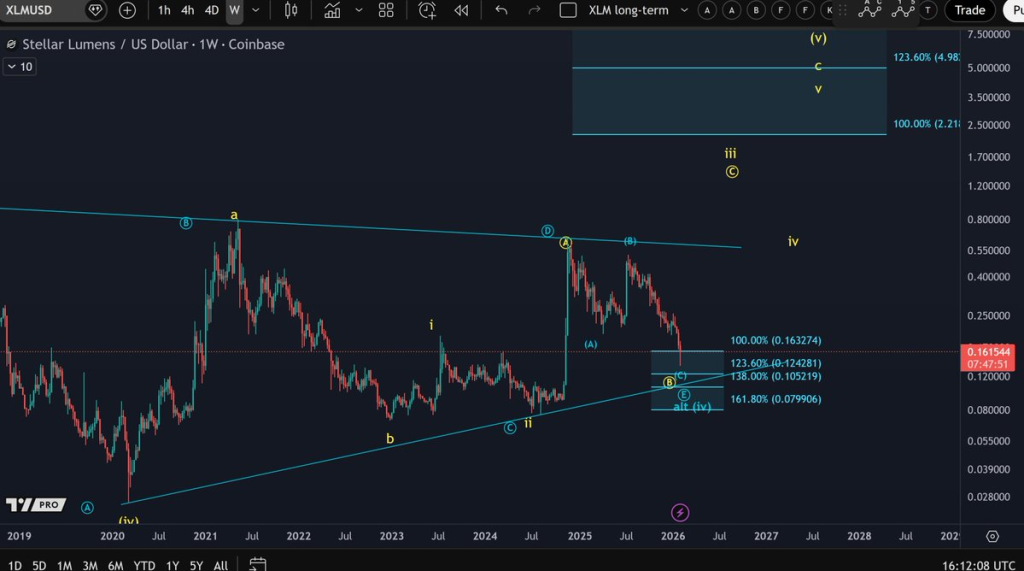The image size is (1024, 571).
Task: Click the purple lightning event marker
Action: coord(680,513)
